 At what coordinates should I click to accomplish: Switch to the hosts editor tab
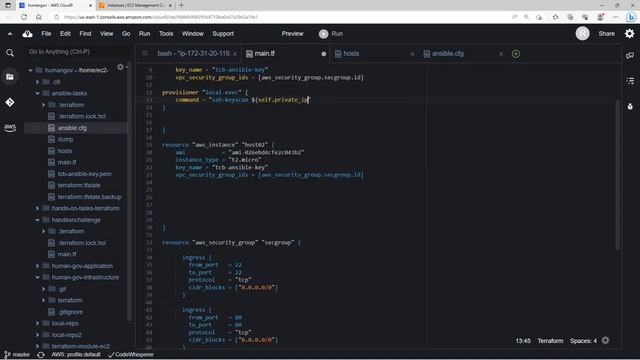[x=351, y=53]
